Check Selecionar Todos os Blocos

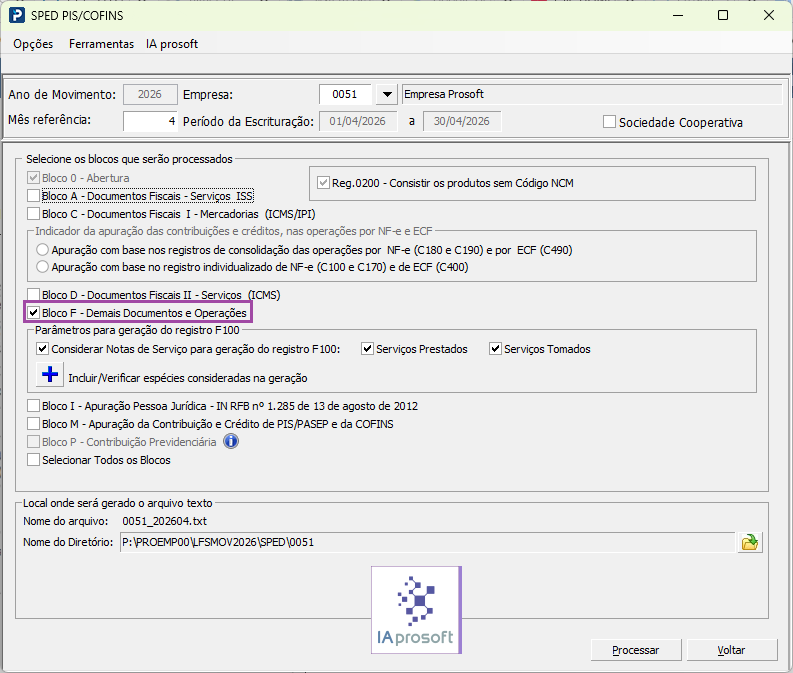click(x=34, y=460)
